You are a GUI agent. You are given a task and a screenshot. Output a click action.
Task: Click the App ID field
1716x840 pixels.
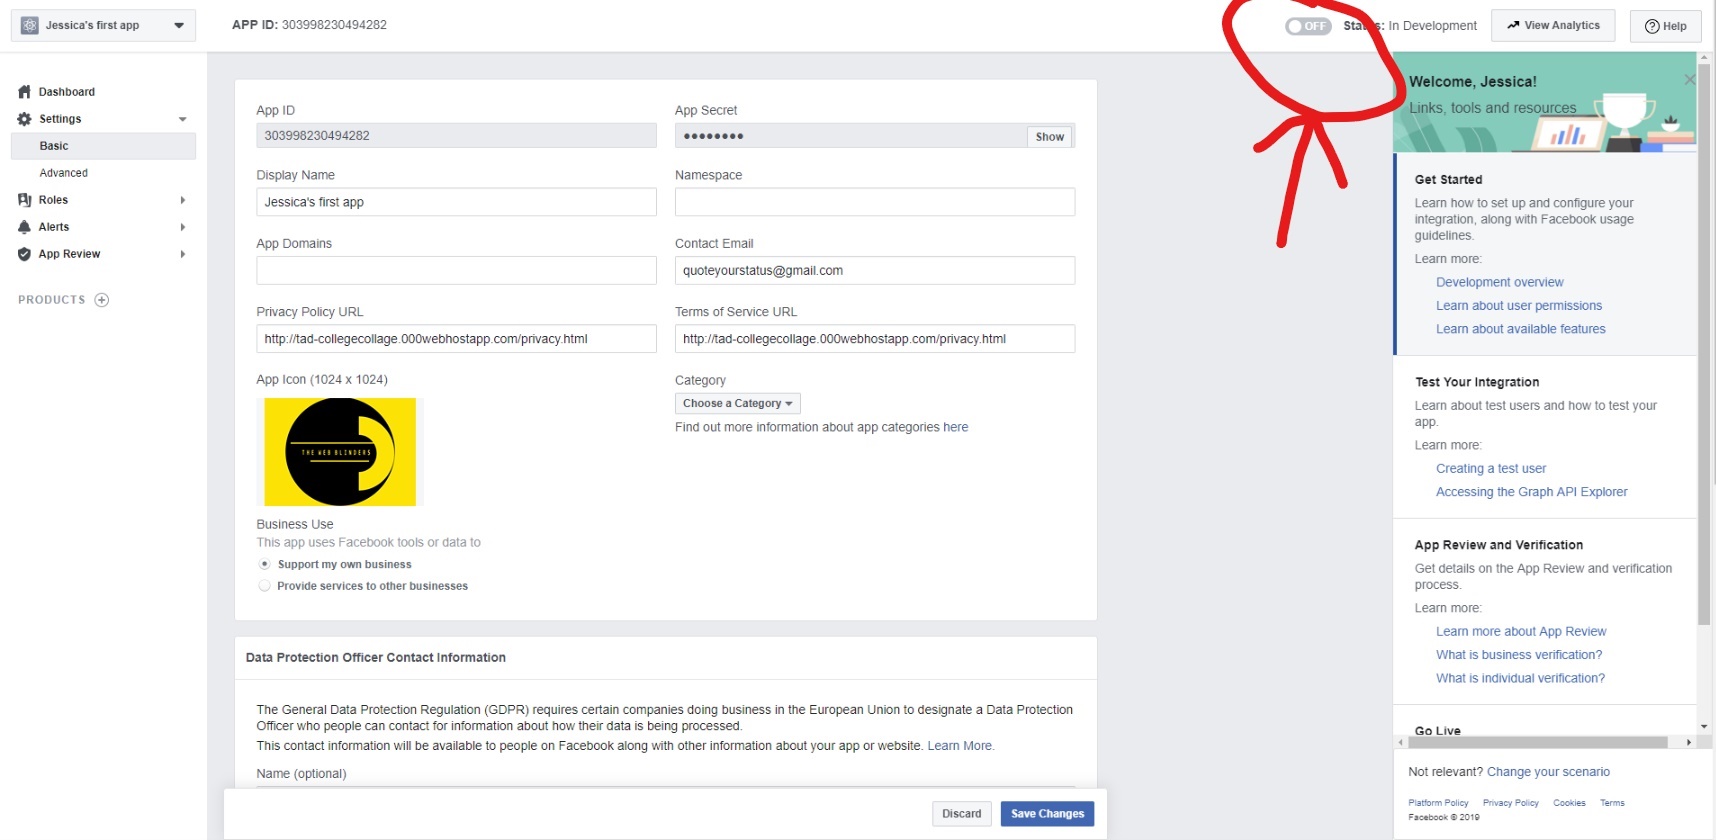coord(456,136)
